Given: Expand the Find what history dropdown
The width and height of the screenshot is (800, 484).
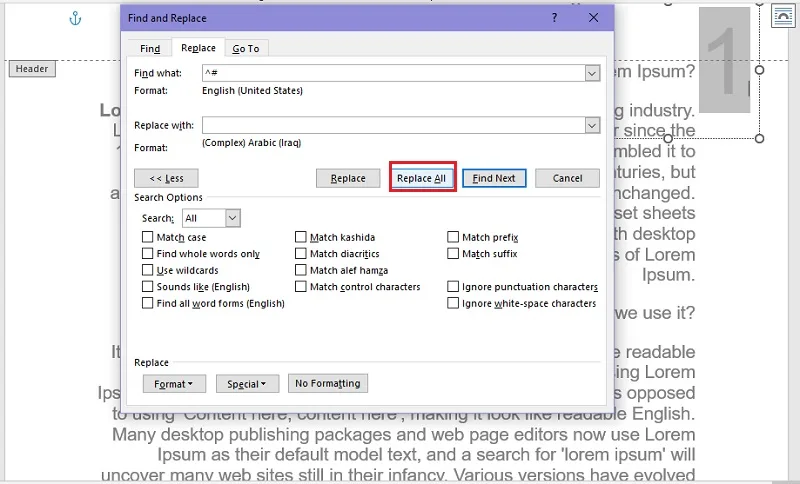Looking at the screenshot, I should pyautogui.click(x=592, y=73).
